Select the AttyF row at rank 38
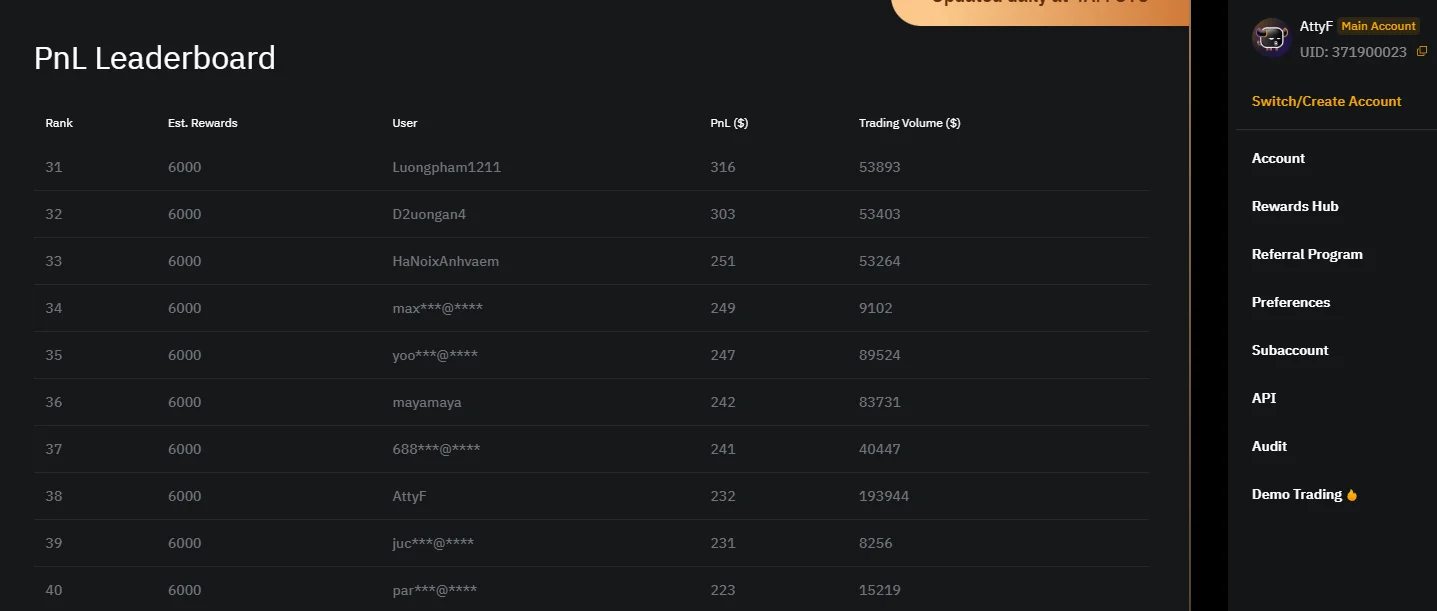The image size is (1437, 611). (x=410, y=496)
